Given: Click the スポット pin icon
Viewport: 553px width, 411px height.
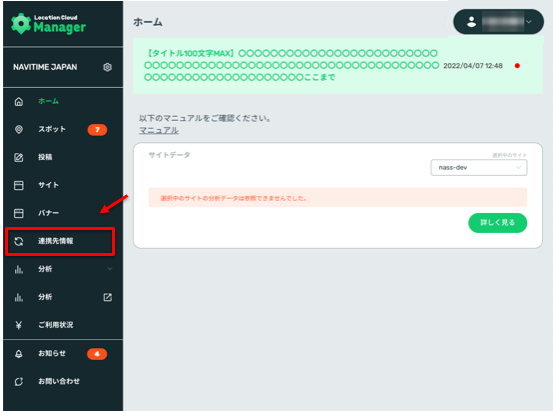Looking at the screenshot, I should (19, 129).
